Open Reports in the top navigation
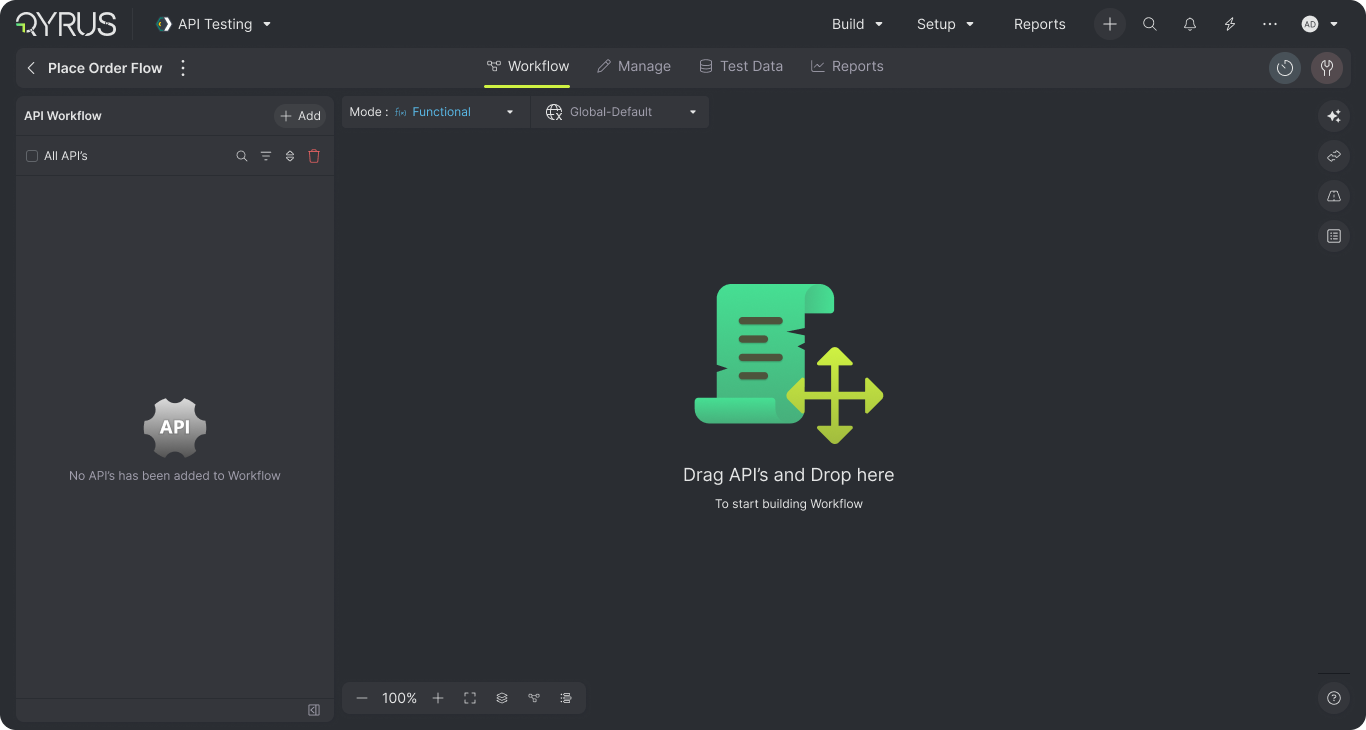1366x730 pixels. pos(1040,24)
